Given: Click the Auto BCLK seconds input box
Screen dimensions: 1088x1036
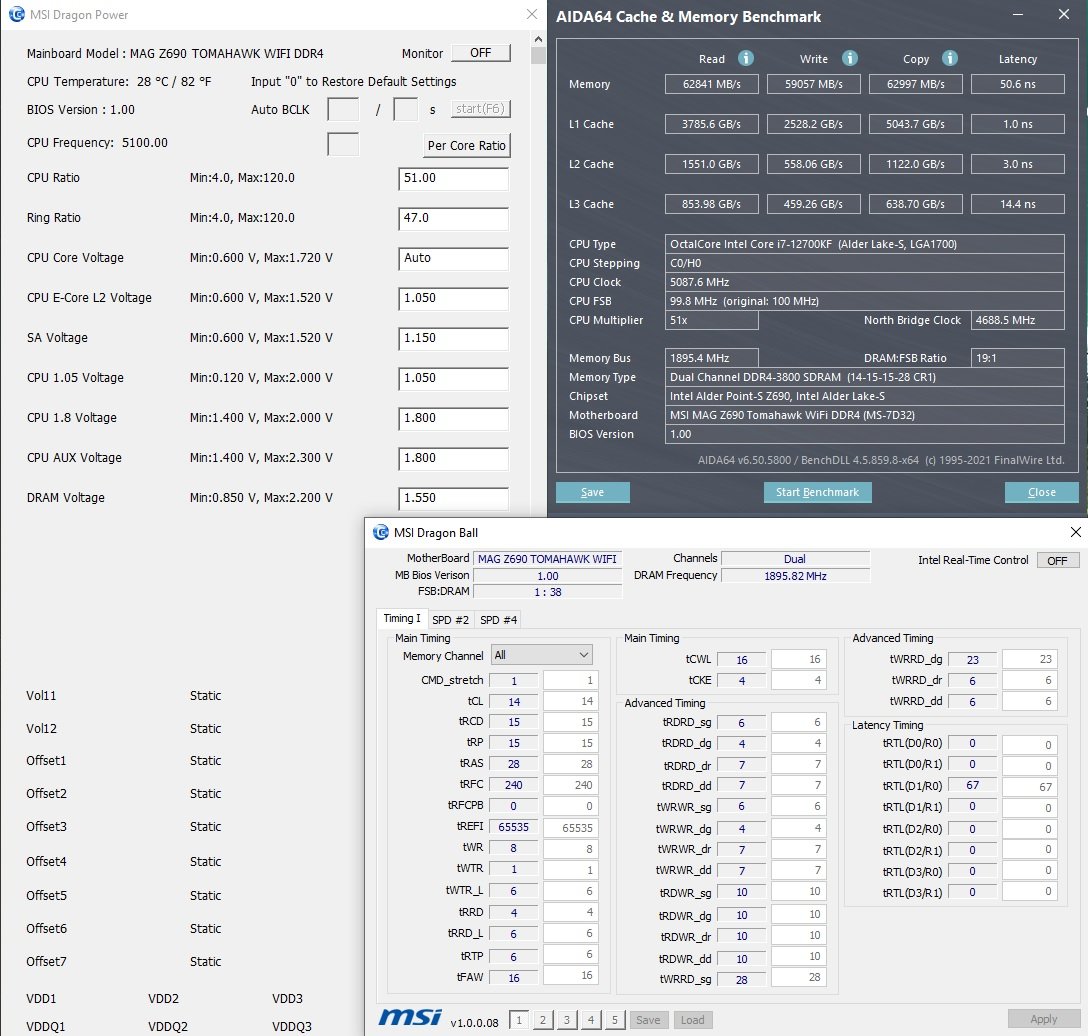Looking at the screenshot, I should tap(406, 110).
